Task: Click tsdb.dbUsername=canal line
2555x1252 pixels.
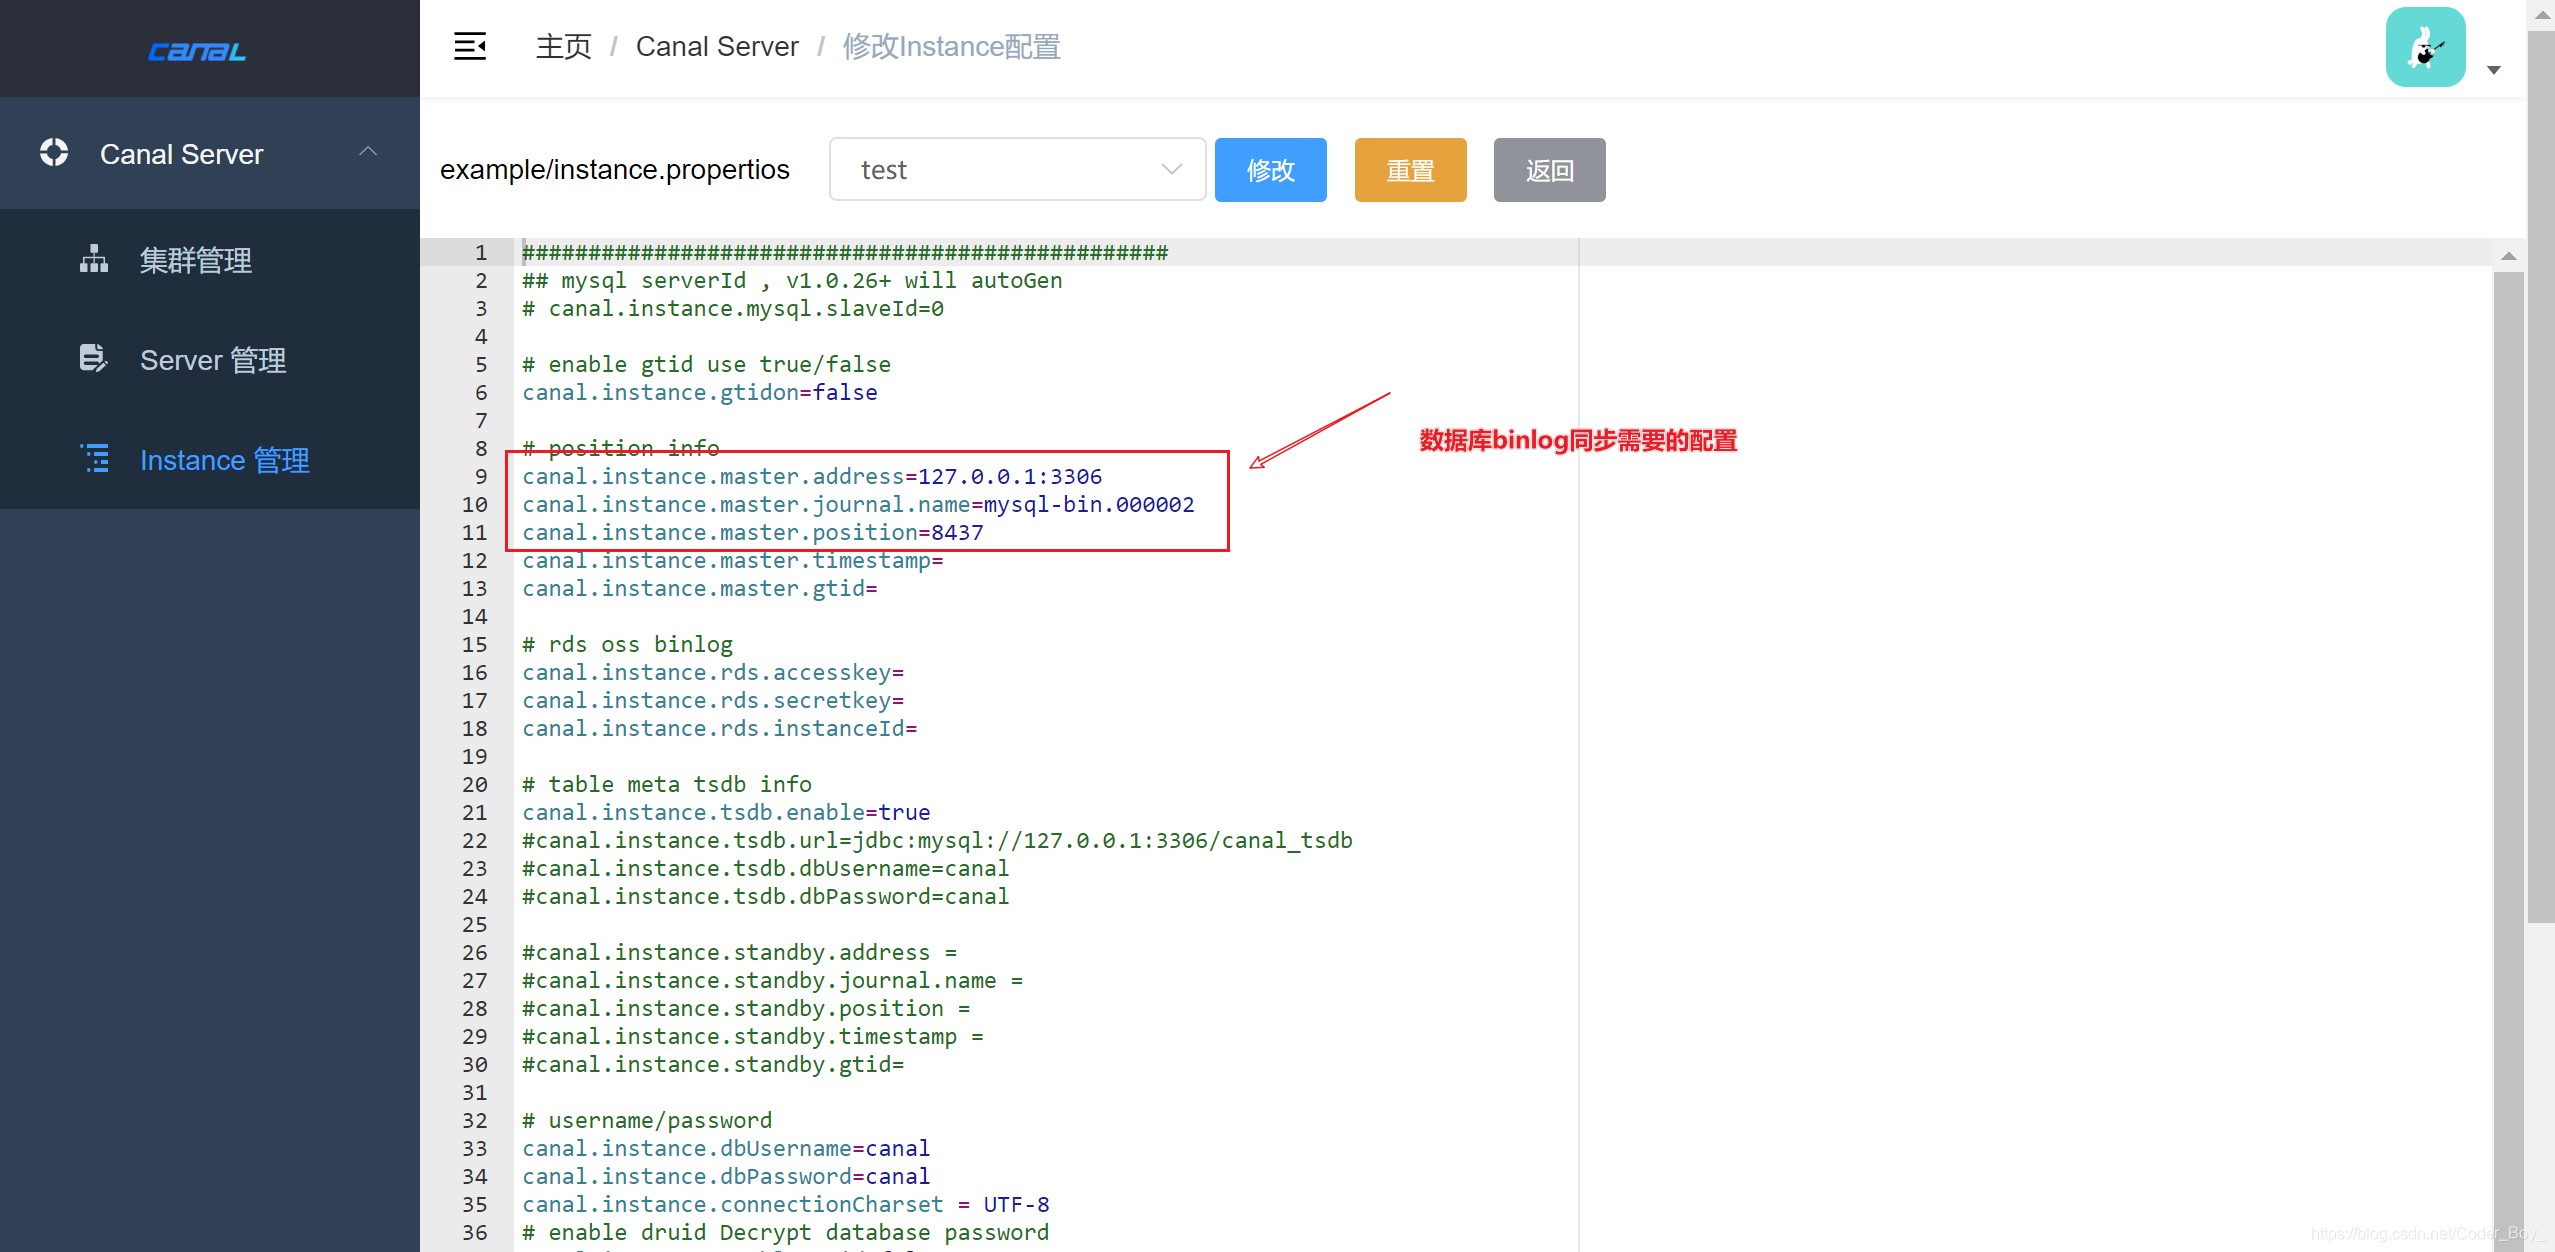Action: pyautogui.click(x=766, y=868)
